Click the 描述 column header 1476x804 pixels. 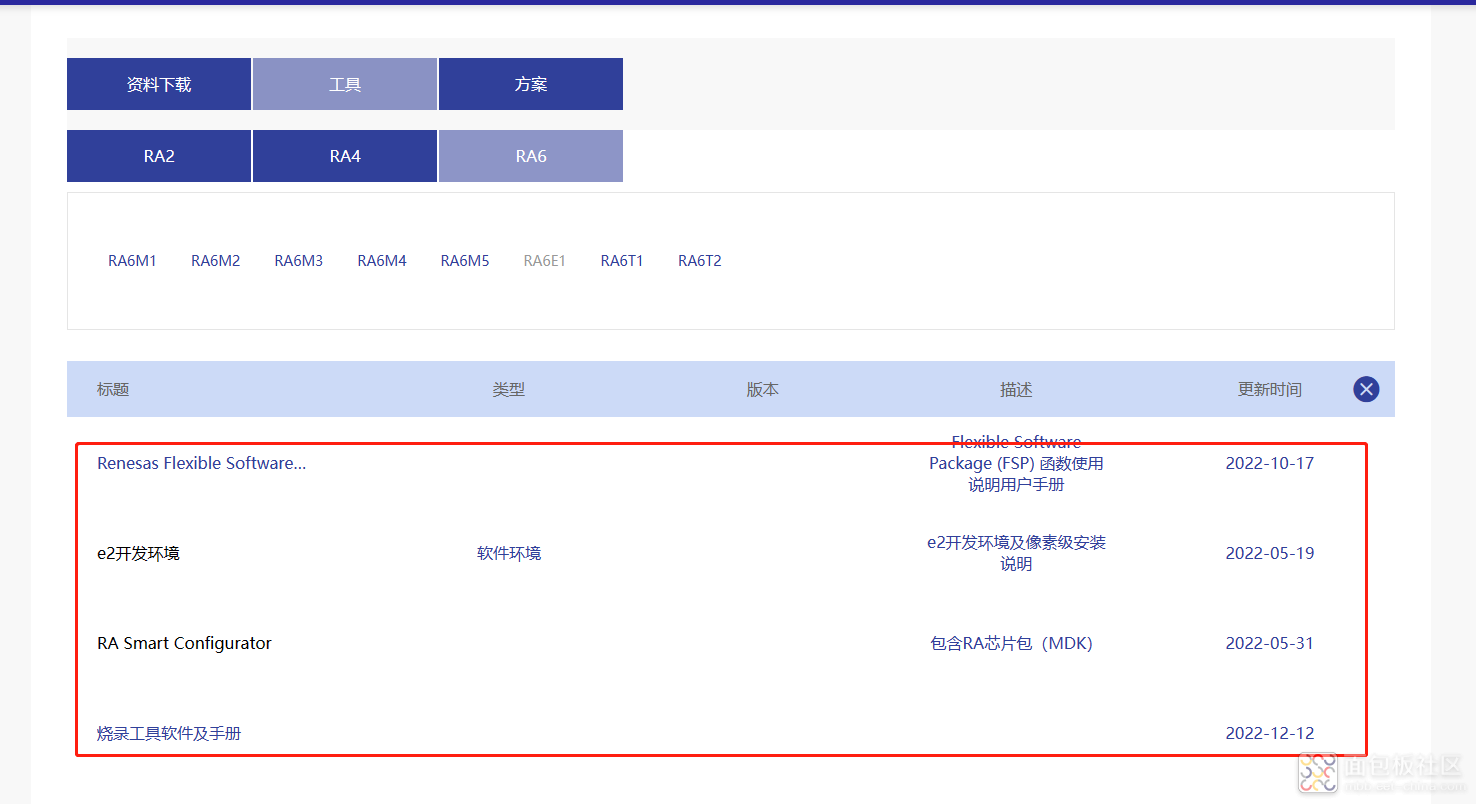pyautogui.click(x=1016, y=389)
